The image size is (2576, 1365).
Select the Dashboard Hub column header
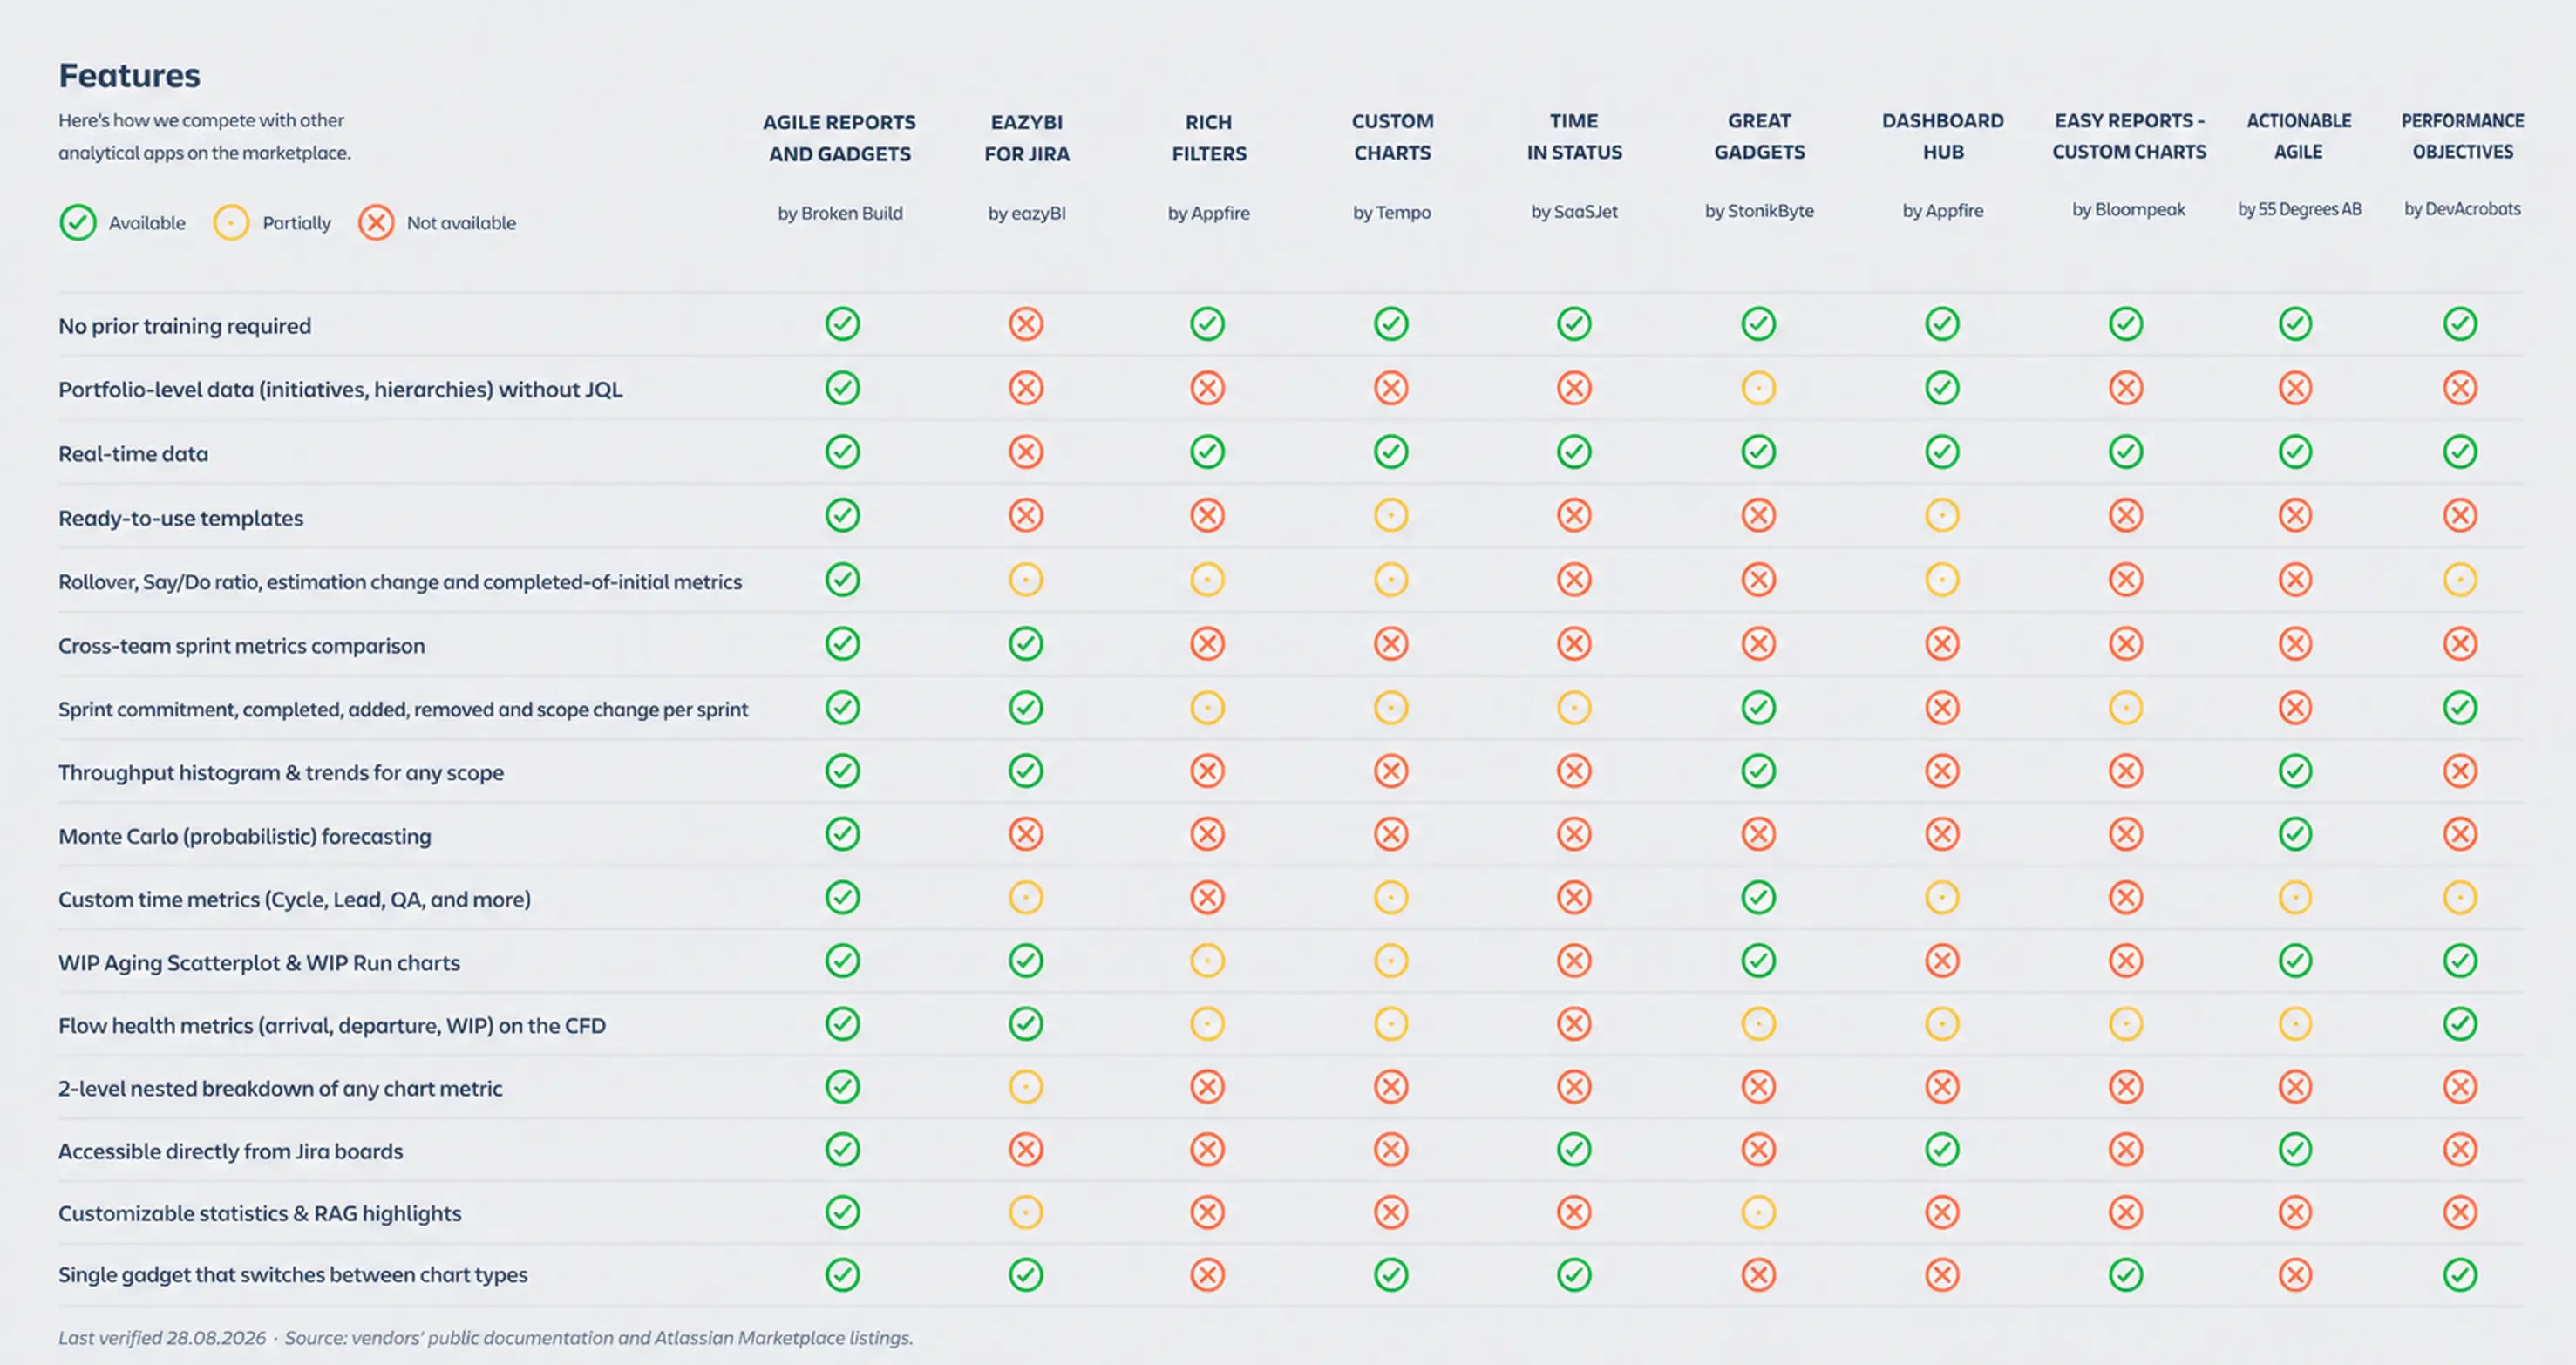click(x=1943, y=136)
